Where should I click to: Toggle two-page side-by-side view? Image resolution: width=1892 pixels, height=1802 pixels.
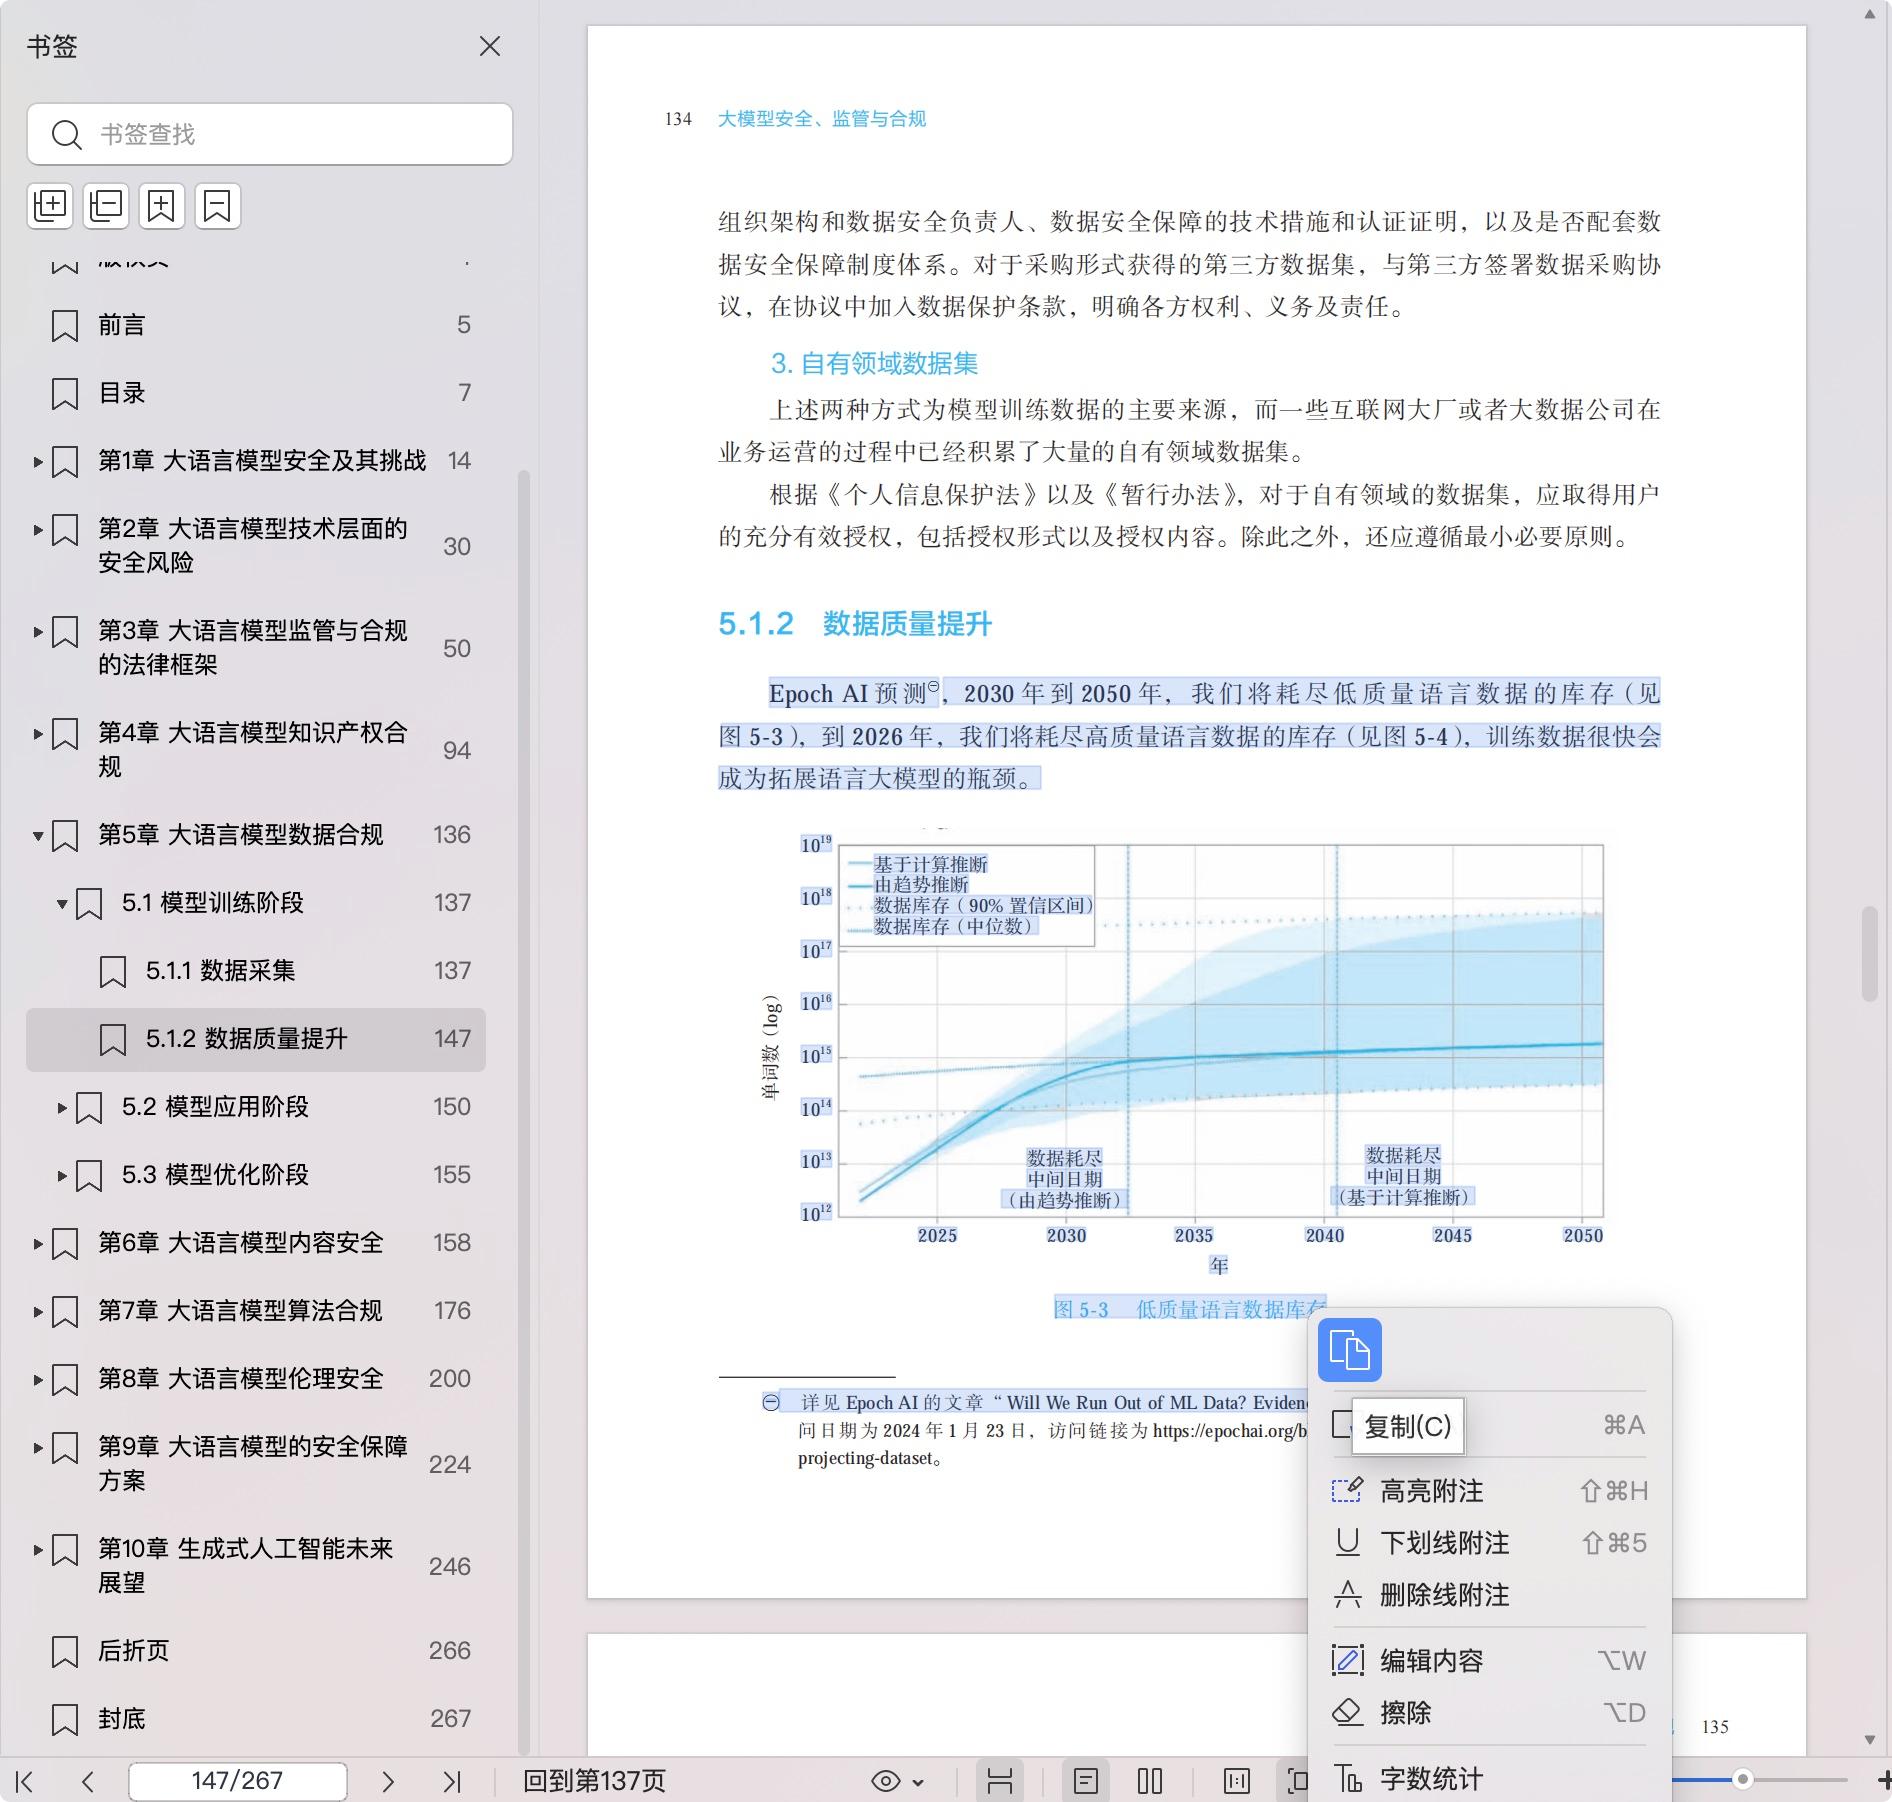coord(1150,1781)
